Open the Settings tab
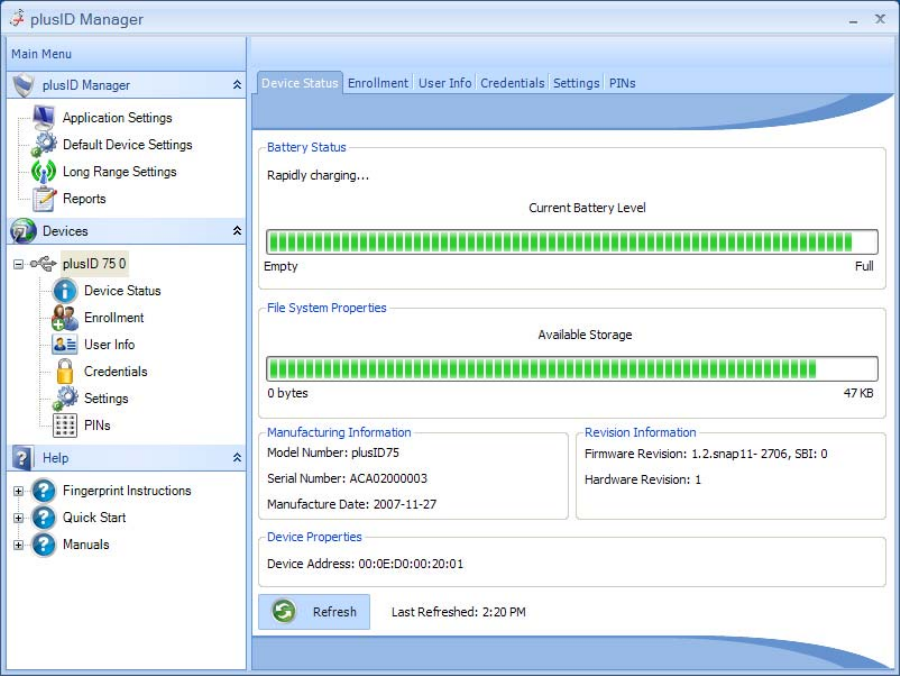 (576, 83)
